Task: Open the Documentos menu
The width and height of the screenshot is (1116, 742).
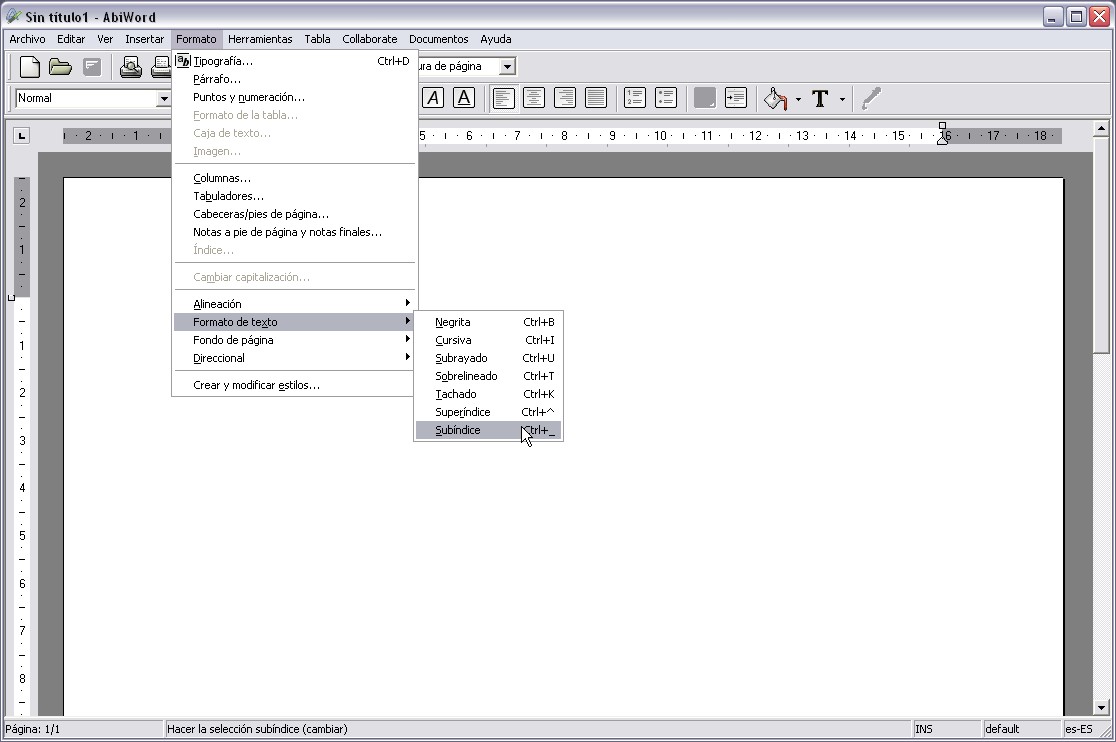Action: coord(438,39)
